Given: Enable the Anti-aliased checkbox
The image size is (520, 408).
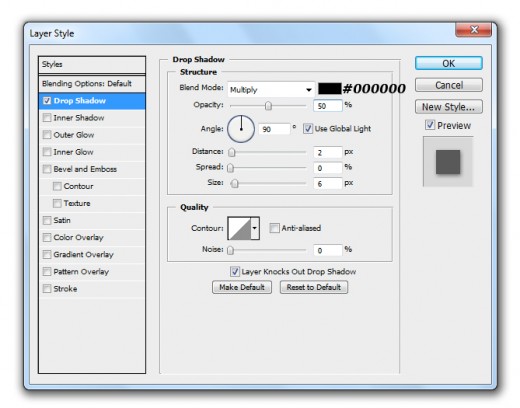Looking at the screenshot, I should pos(274,228).
